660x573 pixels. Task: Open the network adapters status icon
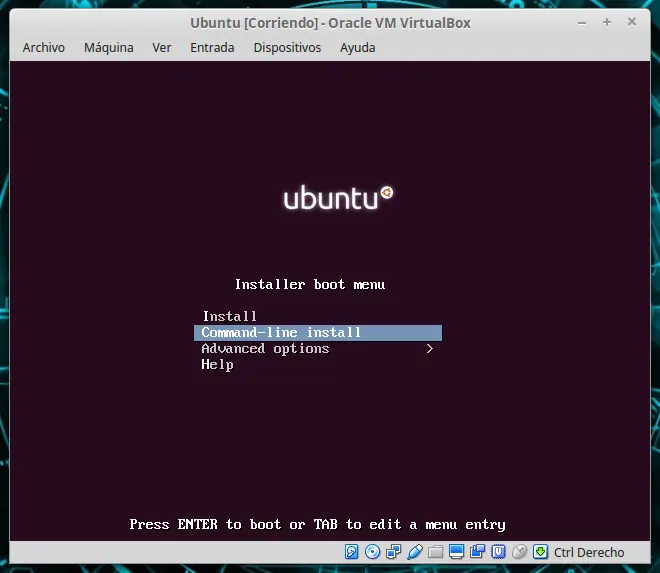pos(394,552)
